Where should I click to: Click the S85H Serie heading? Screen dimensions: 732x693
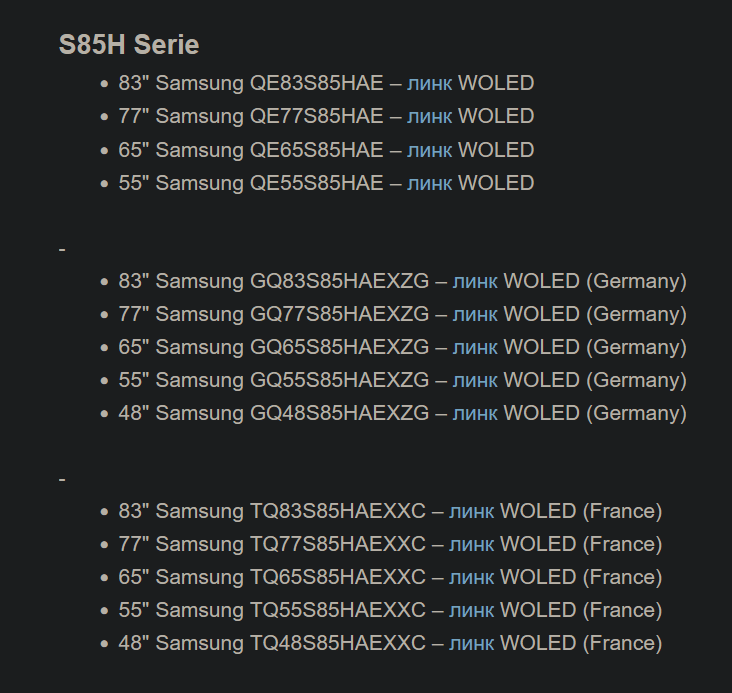click(129, 45)
